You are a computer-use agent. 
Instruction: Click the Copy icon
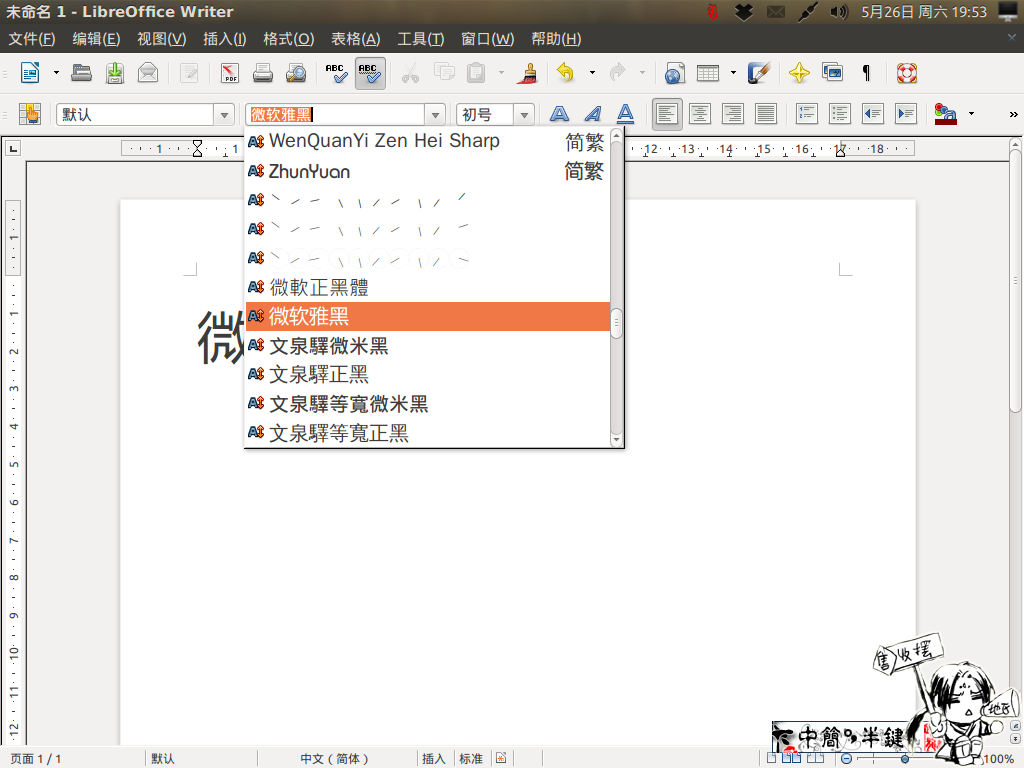click(444, 72)
